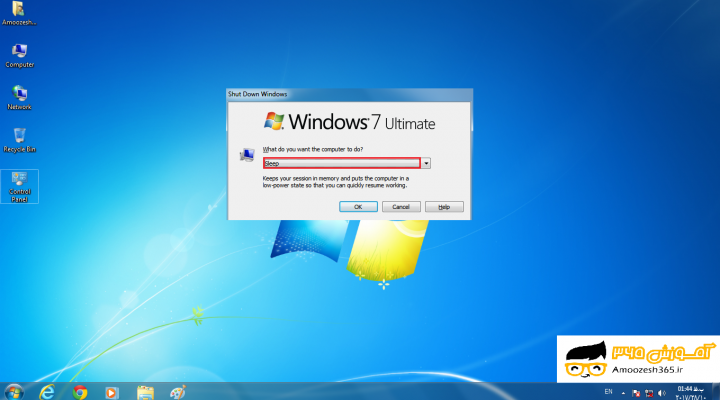
Task: Open the shutdown action dropdown arrow
Action: tap(426, 163)
